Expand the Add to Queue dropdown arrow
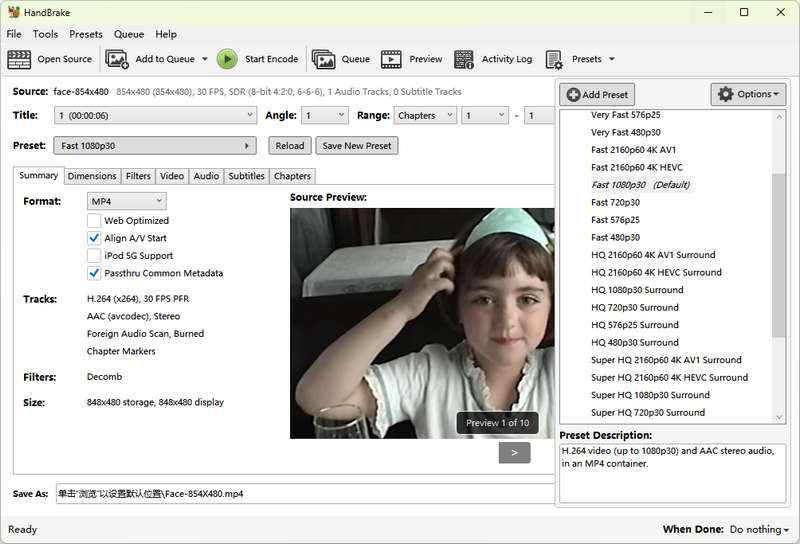 point(205,59)
